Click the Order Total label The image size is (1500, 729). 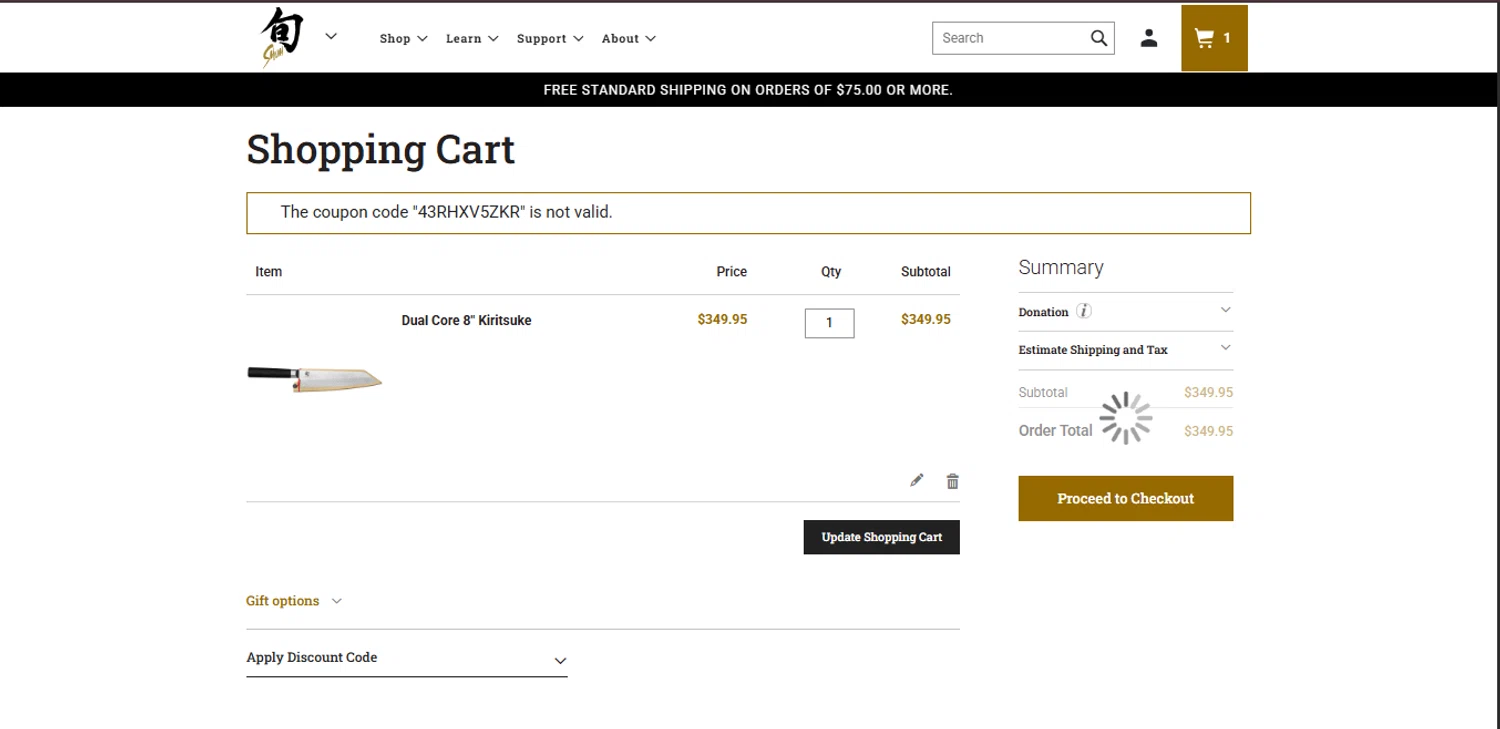click(1055, 430)
